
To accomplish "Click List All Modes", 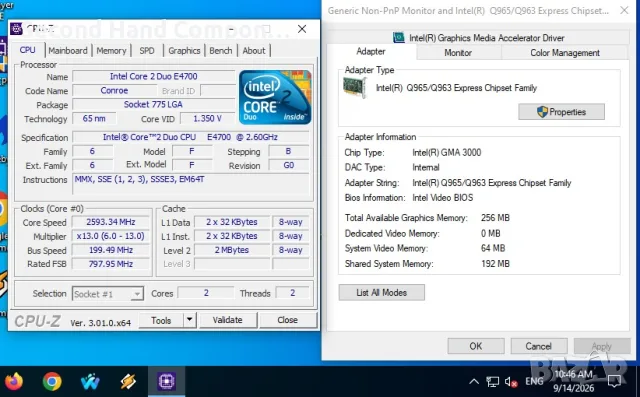I will click(382, 293).
